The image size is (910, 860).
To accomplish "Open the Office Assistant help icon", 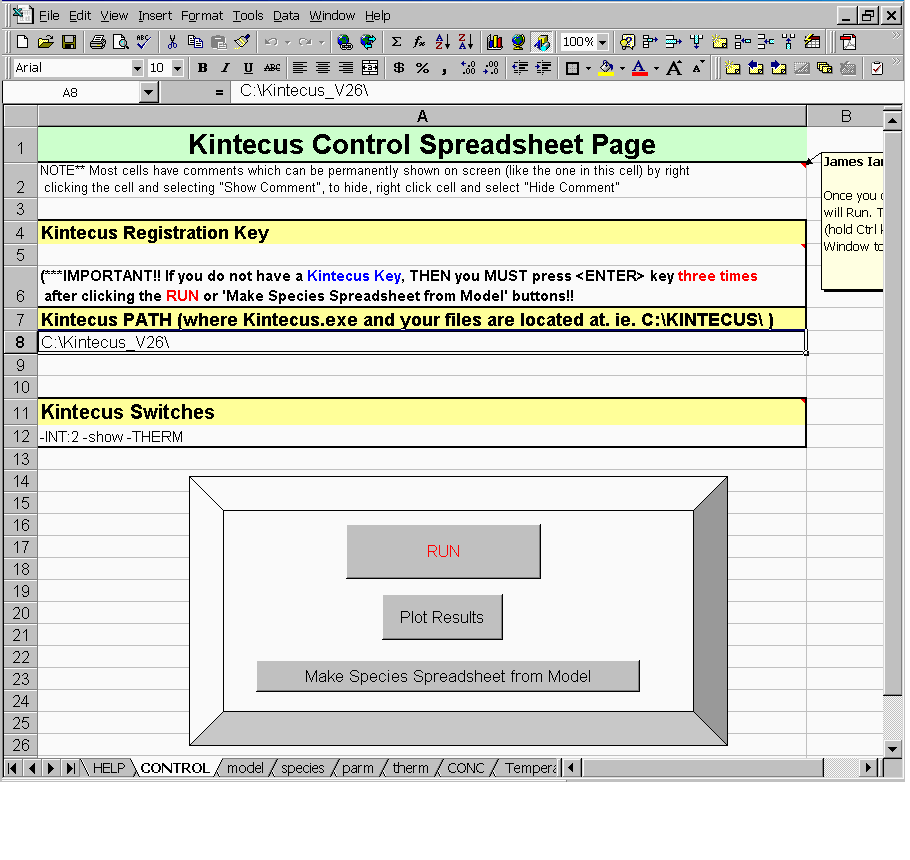I will [x=627, y=42].
